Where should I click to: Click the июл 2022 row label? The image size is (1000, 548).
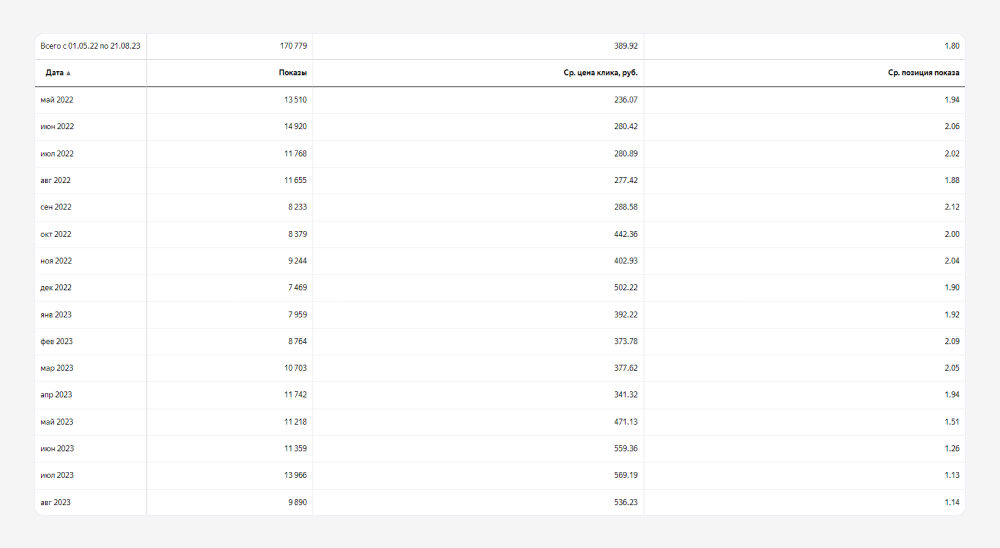click(x=57, y=154)
